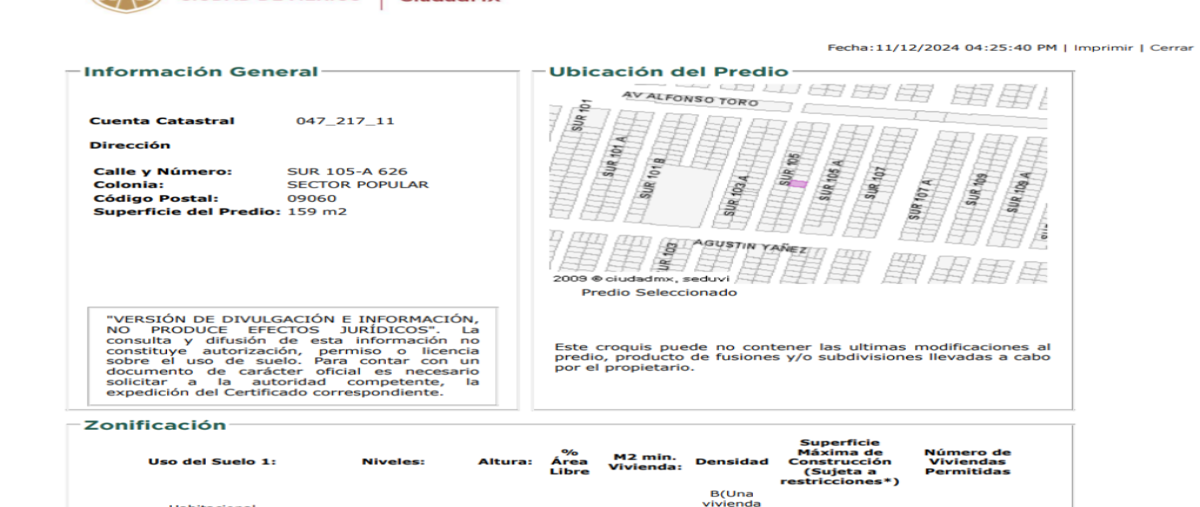Click the 'AV ALFONSO TORO' street label
Image resolution: width=1200 pixels, height=507 pixels.
click(690, 100)
